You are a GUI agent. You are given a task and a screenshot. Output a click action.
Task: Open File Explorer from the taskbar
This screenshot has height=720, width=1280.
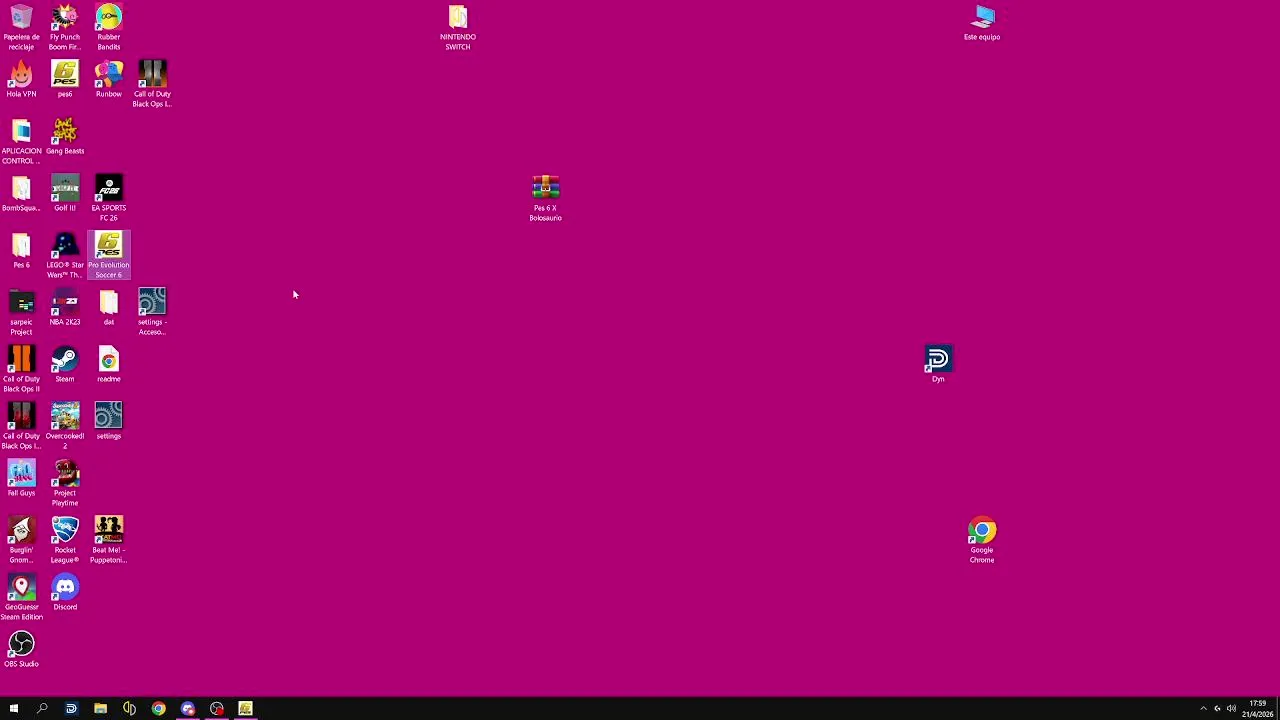[x=100, y=708]
